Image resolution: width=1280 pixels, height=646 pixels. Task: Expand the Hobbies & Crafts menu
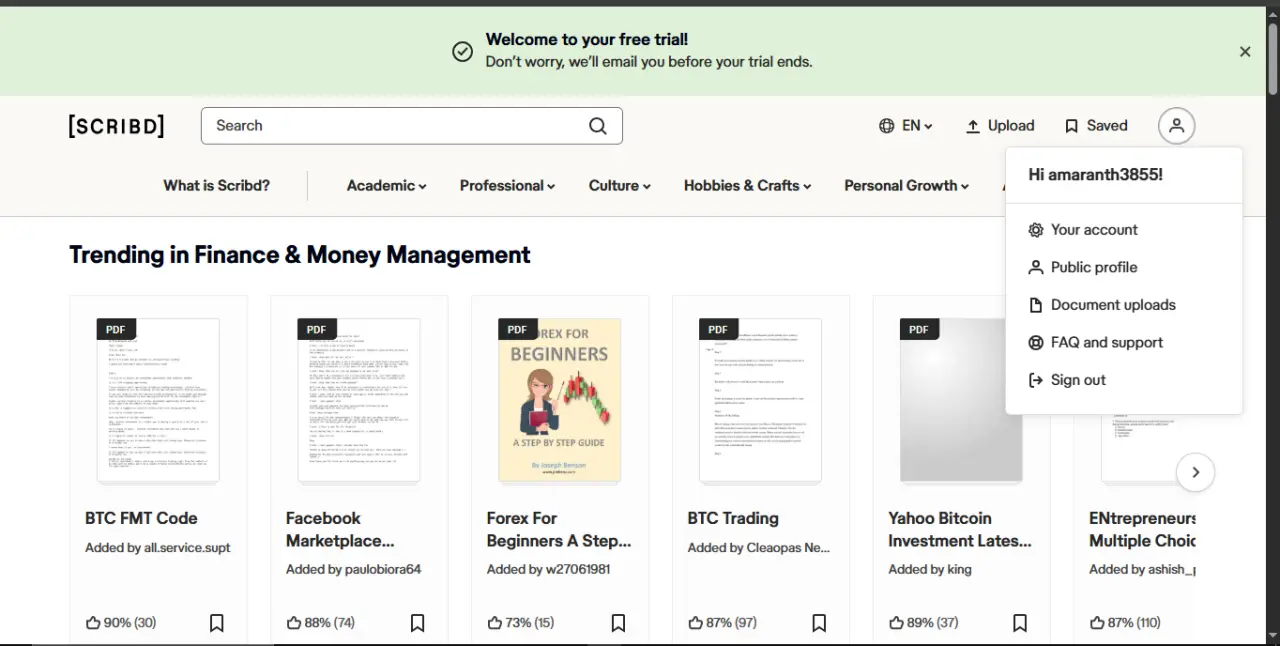747,186
